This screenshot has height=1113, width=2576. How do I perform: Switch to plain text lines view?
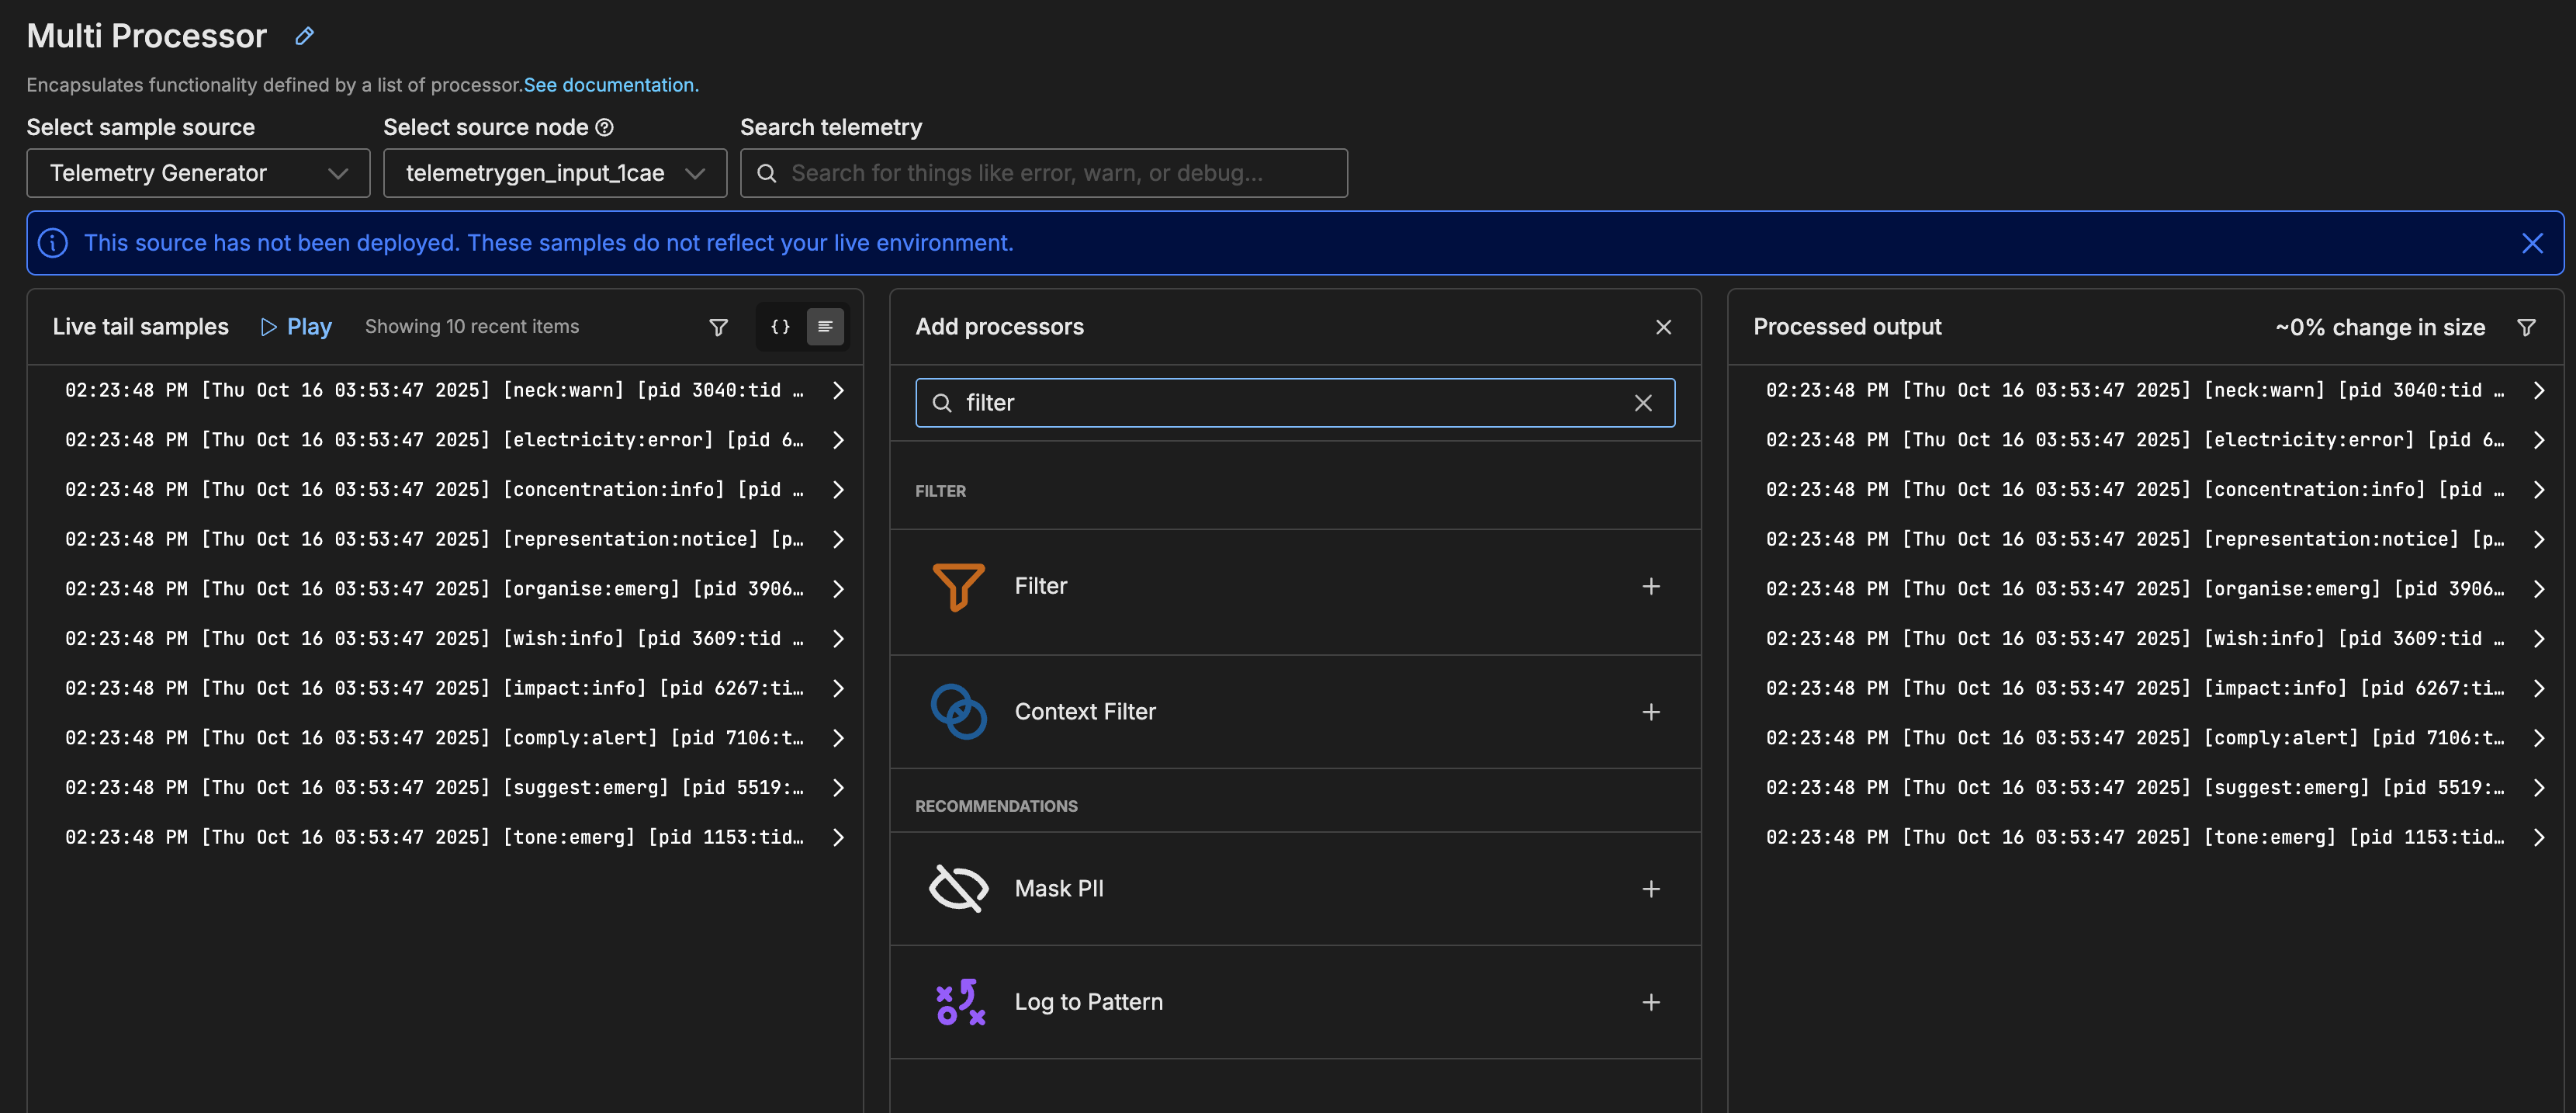pos(825,327)
